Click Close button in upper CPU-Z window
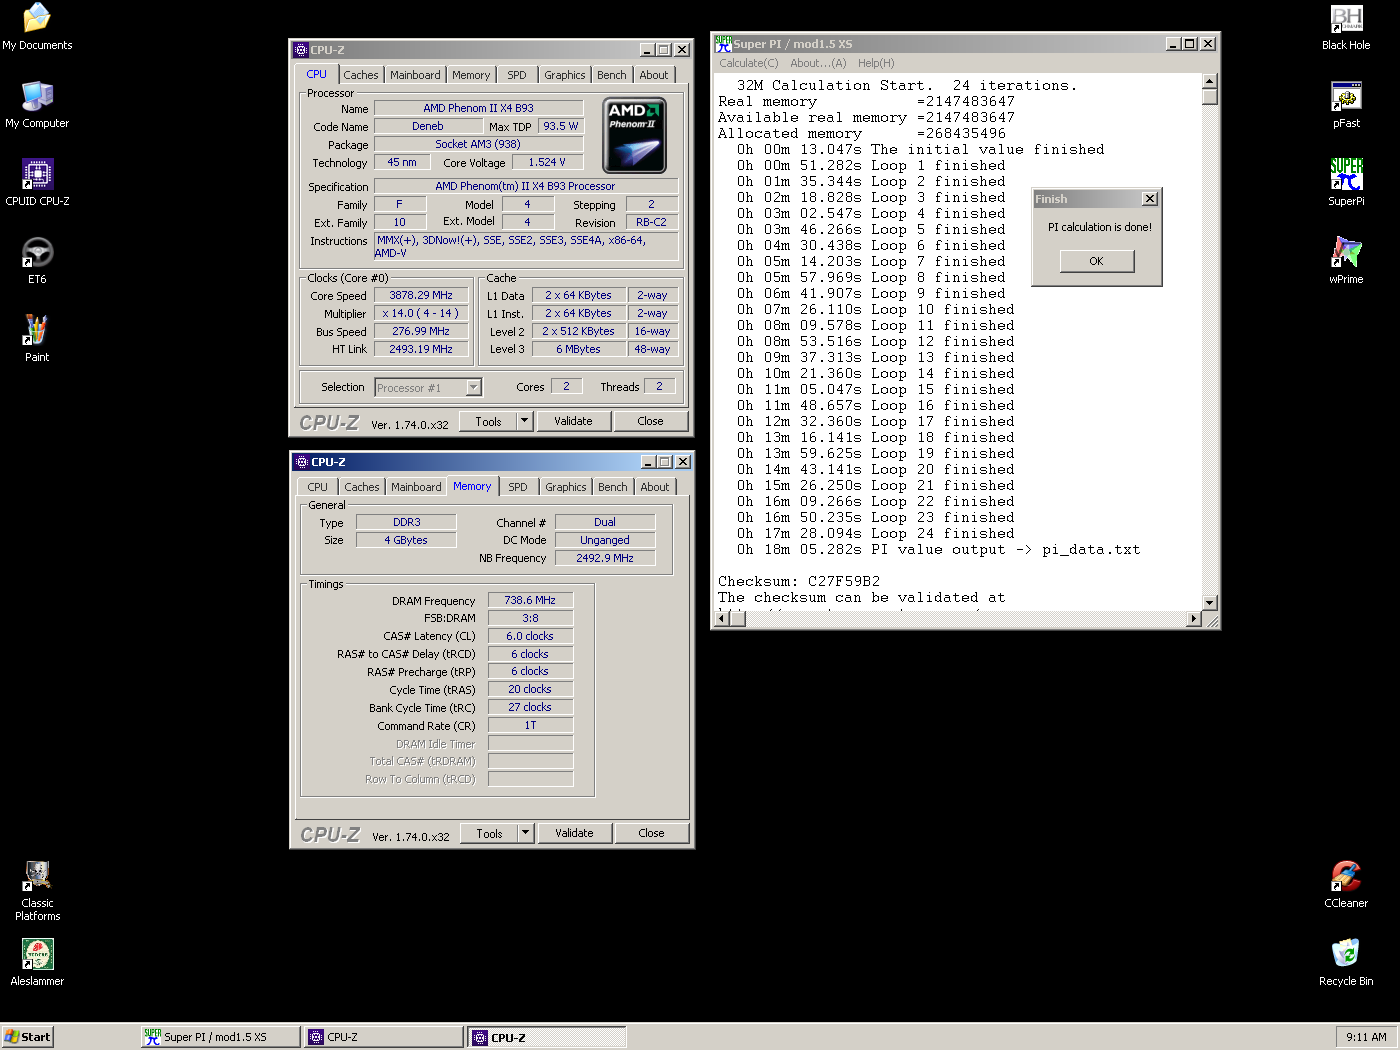This screenshot has height=1050, width=1400. coord(650,421)
